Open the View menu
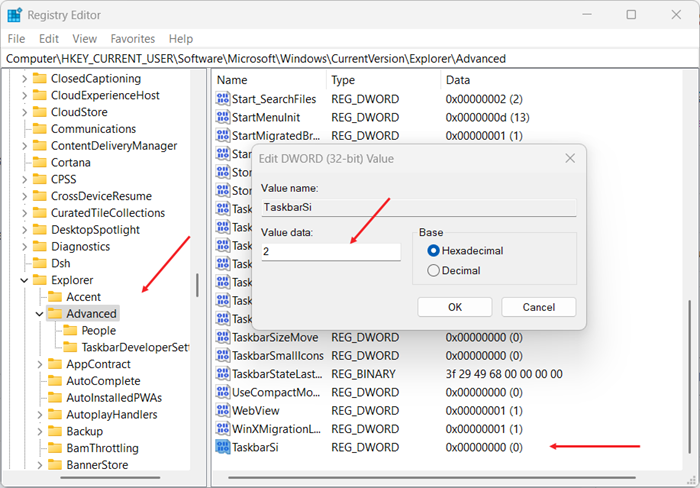The height and width of the screenshot is (488, 700). click(x=84, y=39)
